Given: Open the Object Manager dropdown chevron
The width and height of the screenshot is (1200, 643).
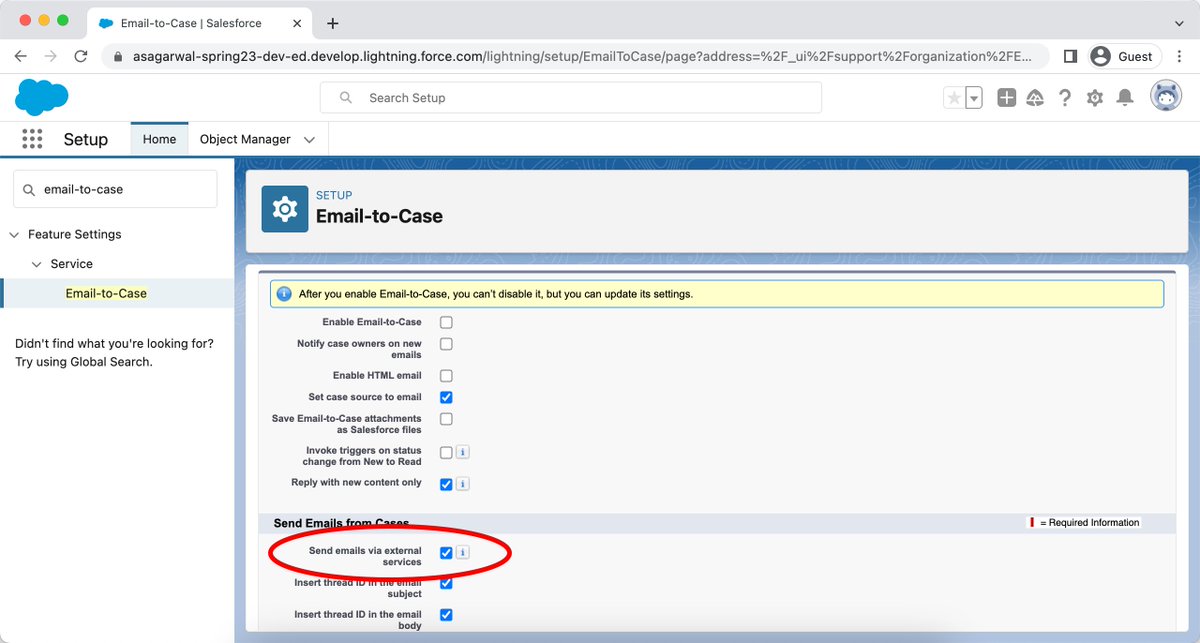Looking at the screenshot, I should [x=309, y=140].
